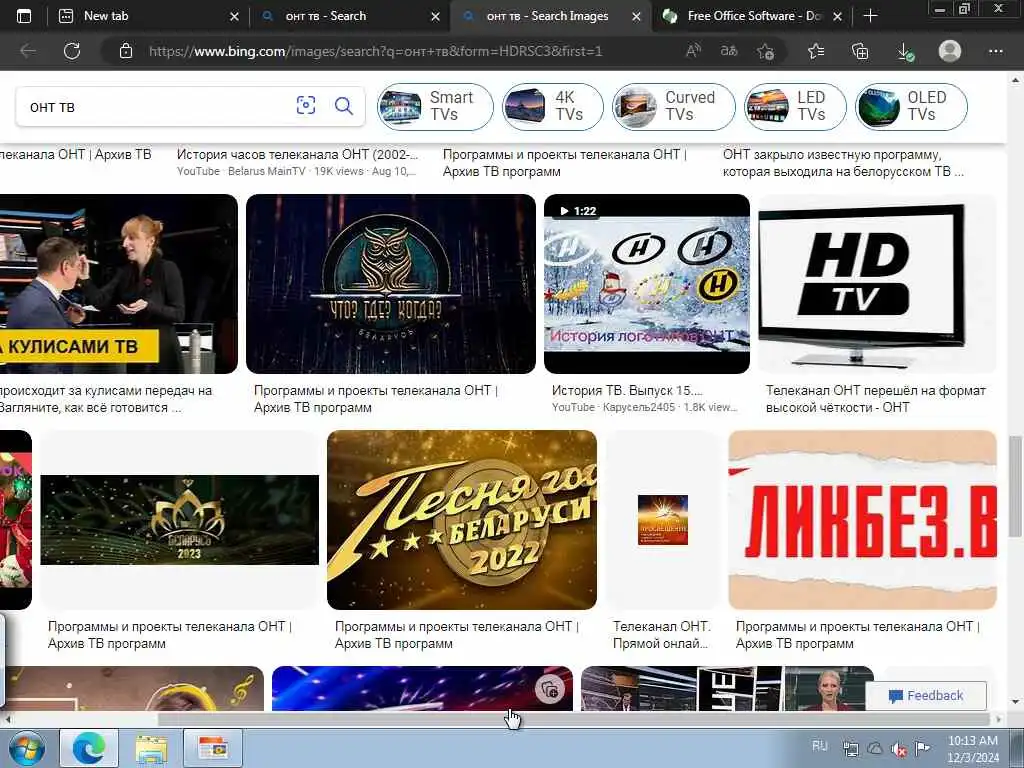Filter results by 4K TVs
Viewport: 1024px width, 768px height.
click(x=552, y=106)
